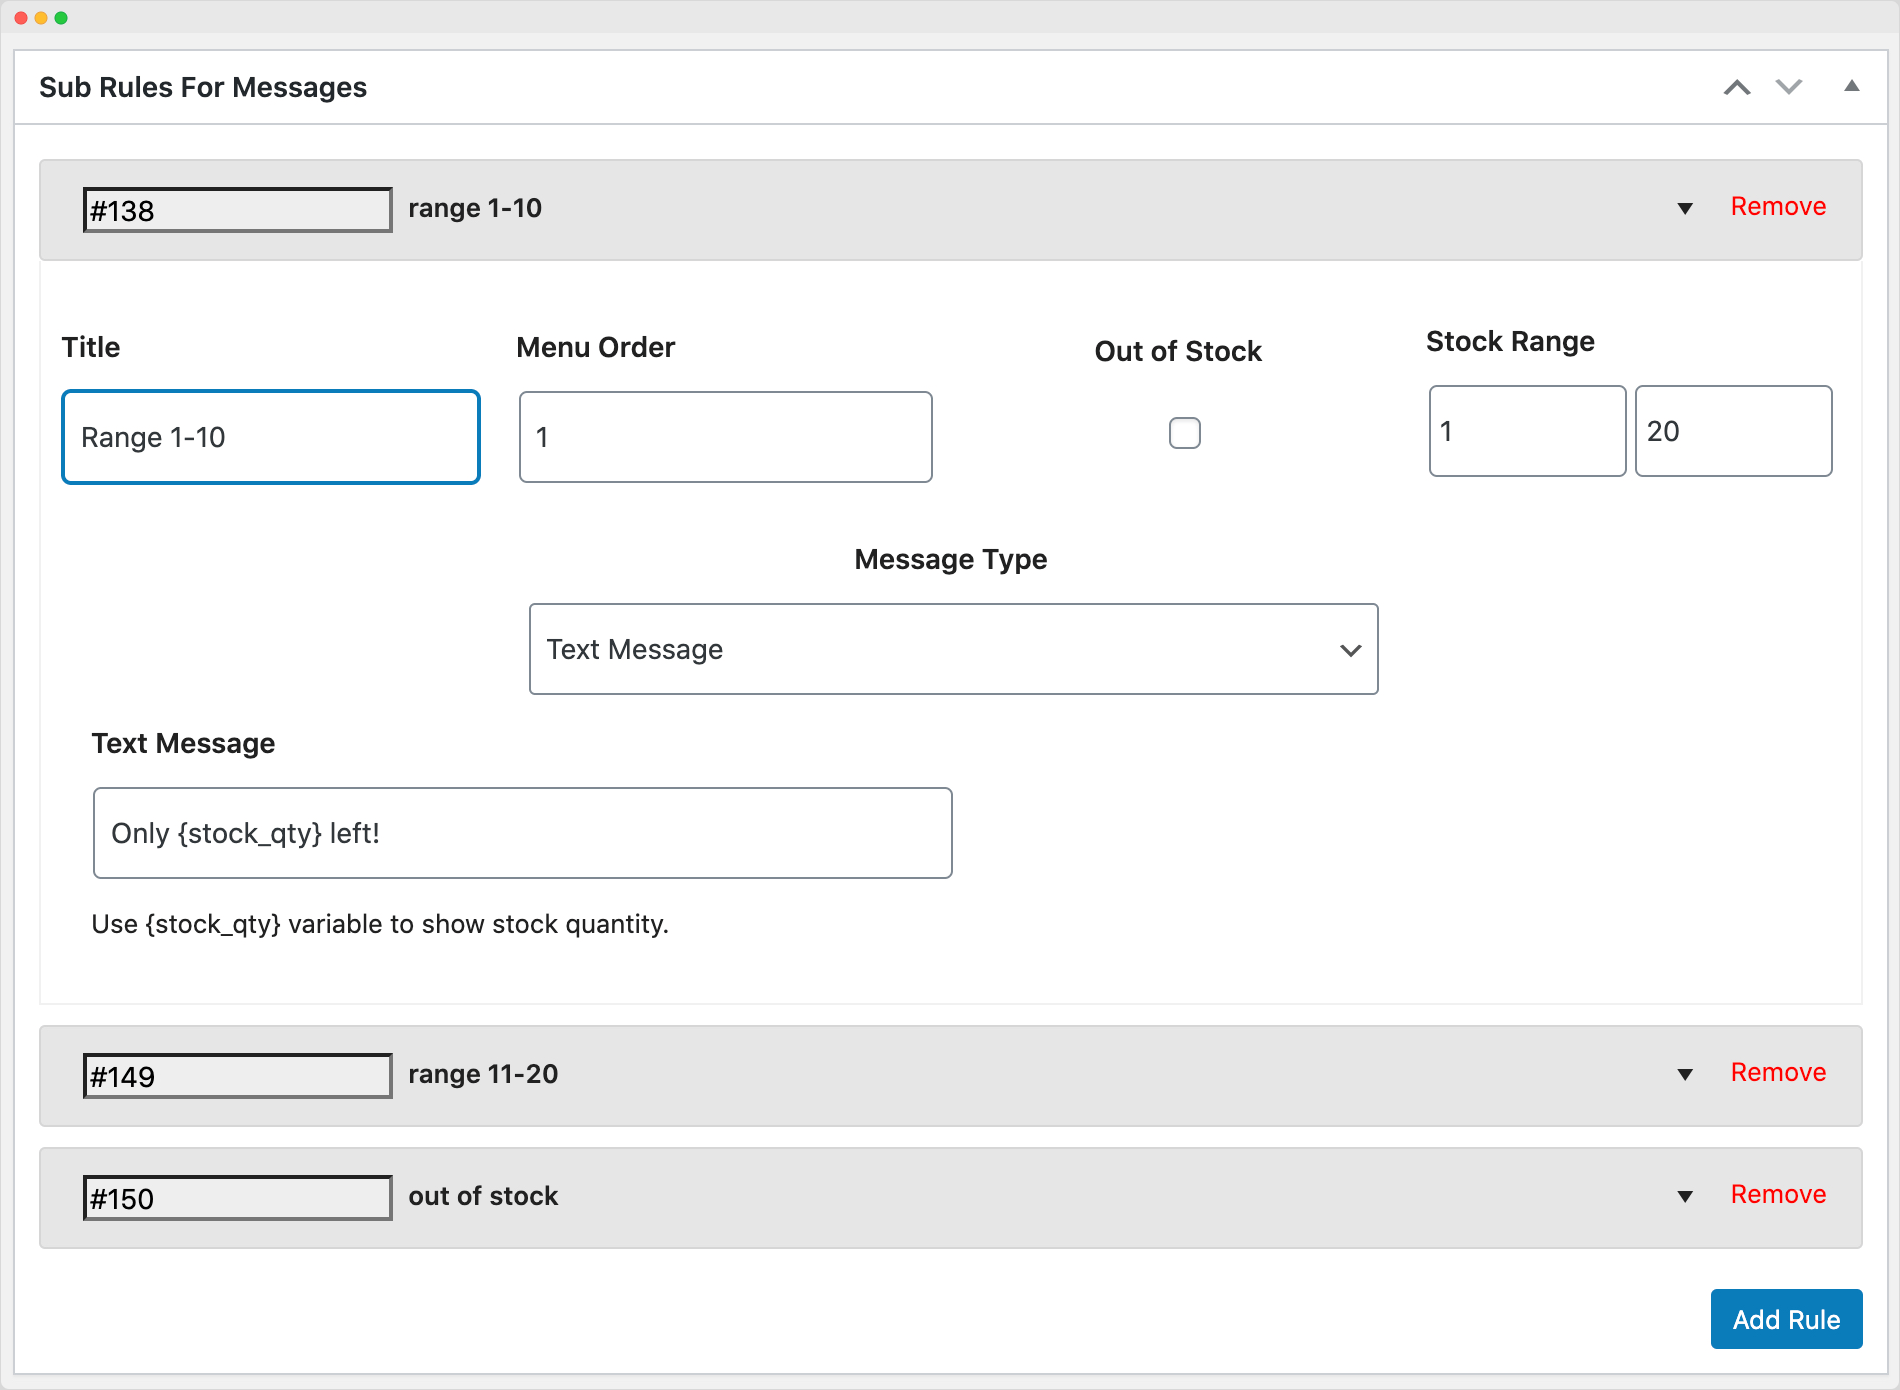This screenshot has height=1390, width=1900.
Task: Remove the range 1-10 rule
Action: [x=1777, y=206]
